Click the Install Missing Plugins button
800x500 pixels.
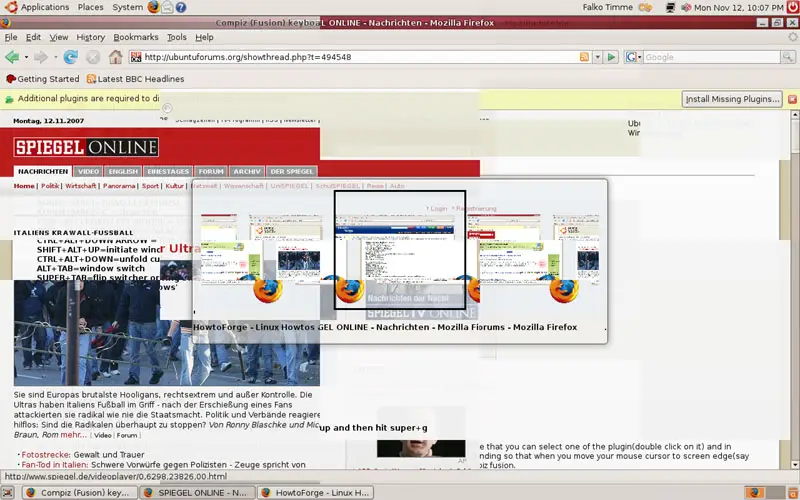[x=732, y=99]
